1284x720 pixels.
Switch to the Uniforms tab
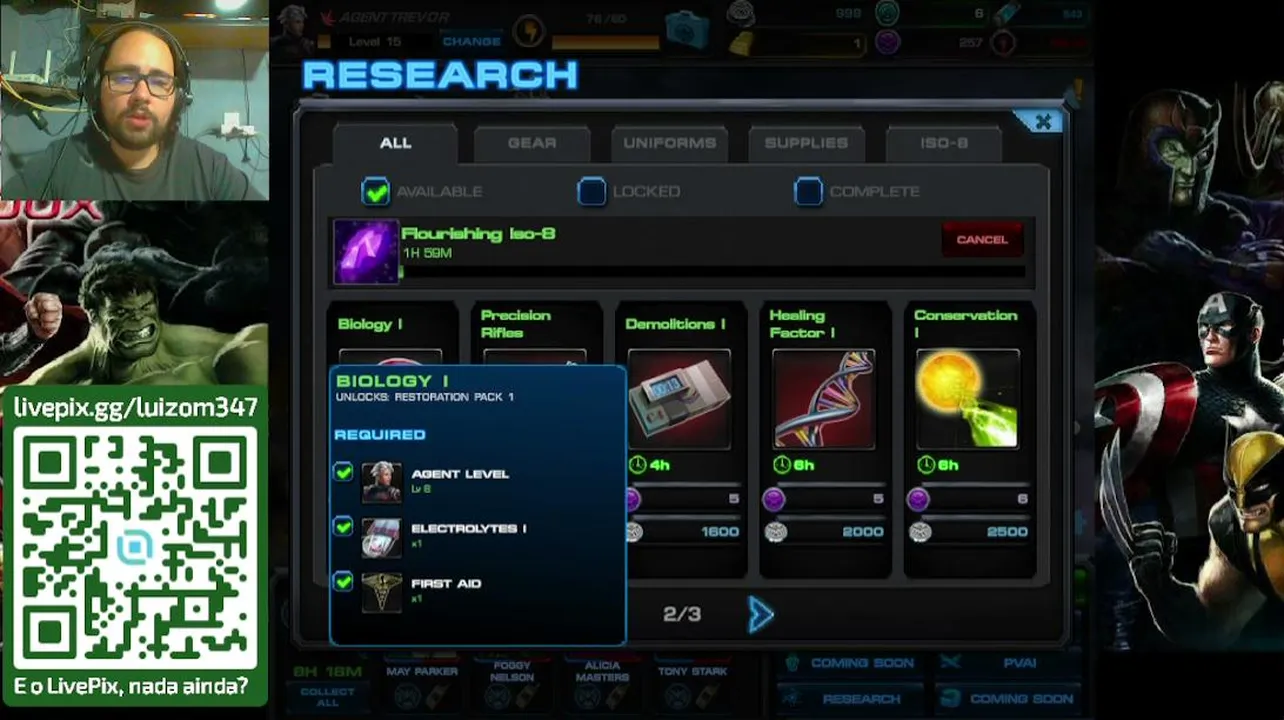point(669,143)
